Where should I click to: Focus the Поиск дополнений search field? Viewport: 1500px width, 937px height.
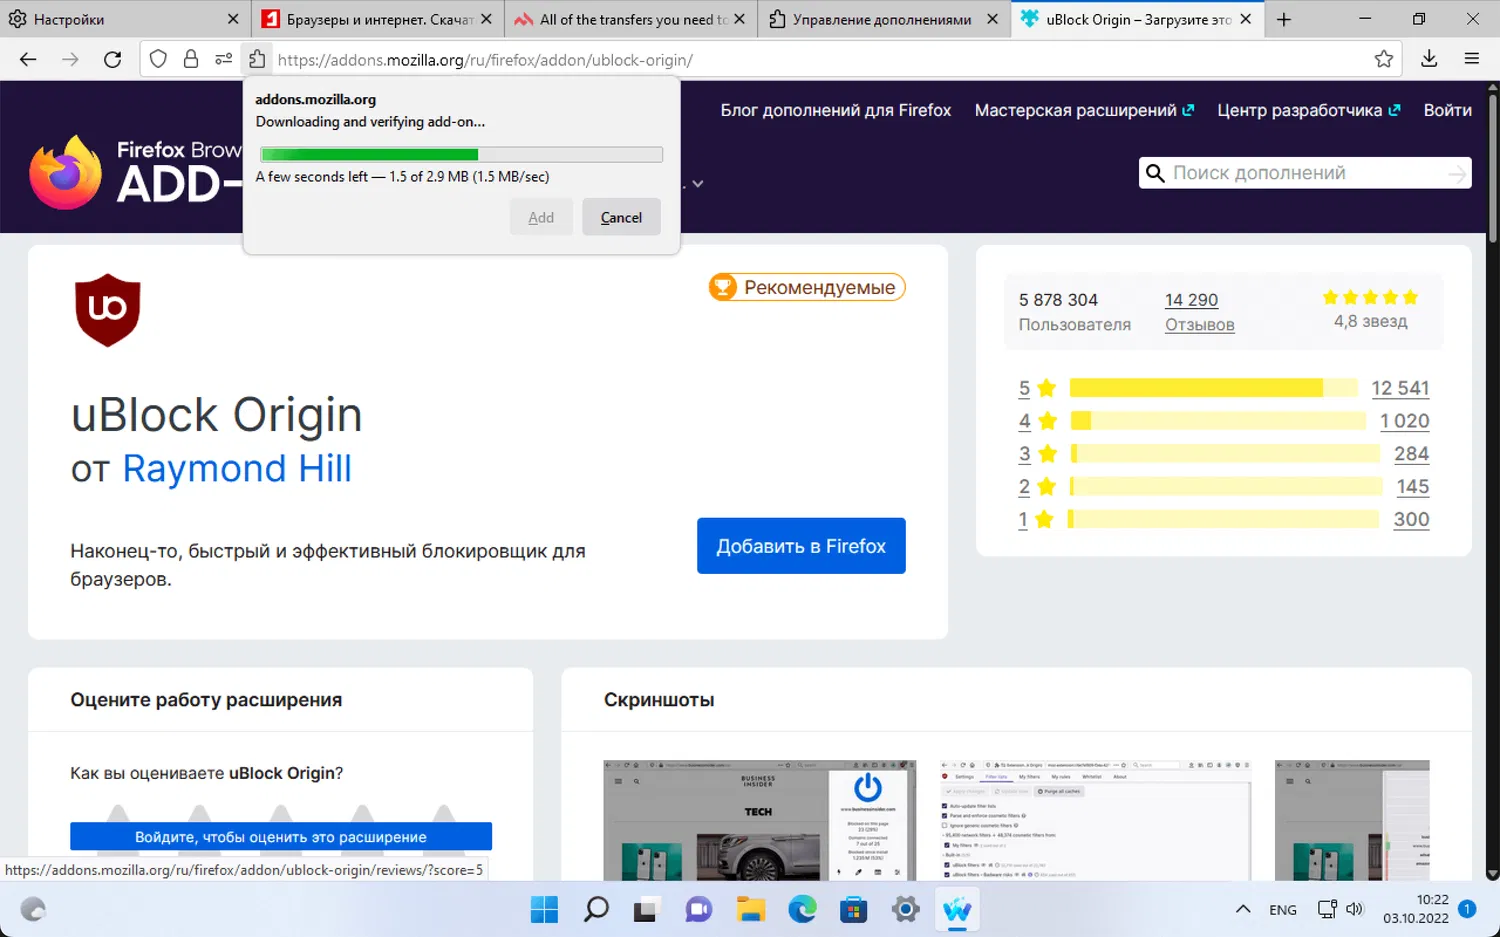tap(1305, 173)
